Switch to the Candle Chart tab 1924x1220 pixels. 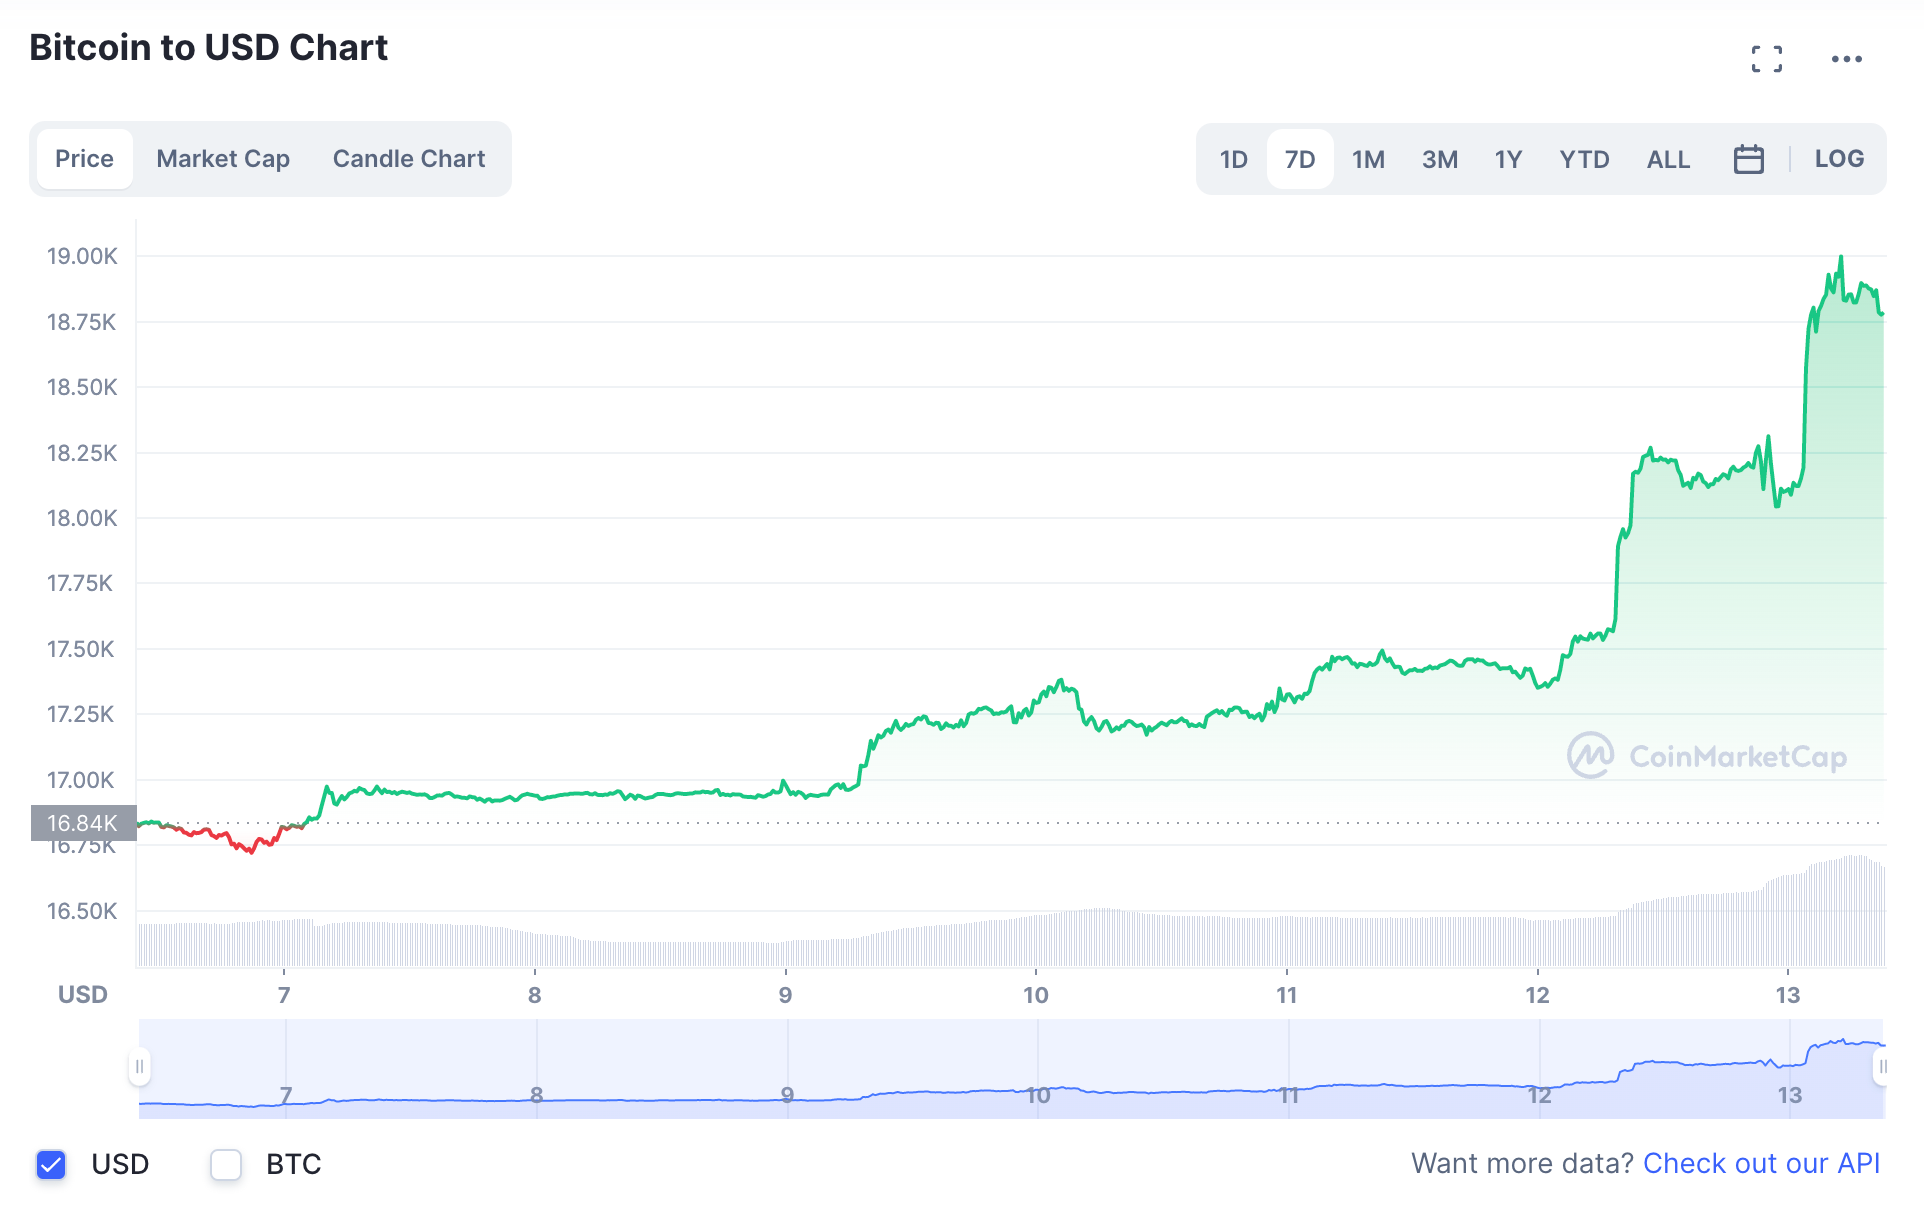408,159
